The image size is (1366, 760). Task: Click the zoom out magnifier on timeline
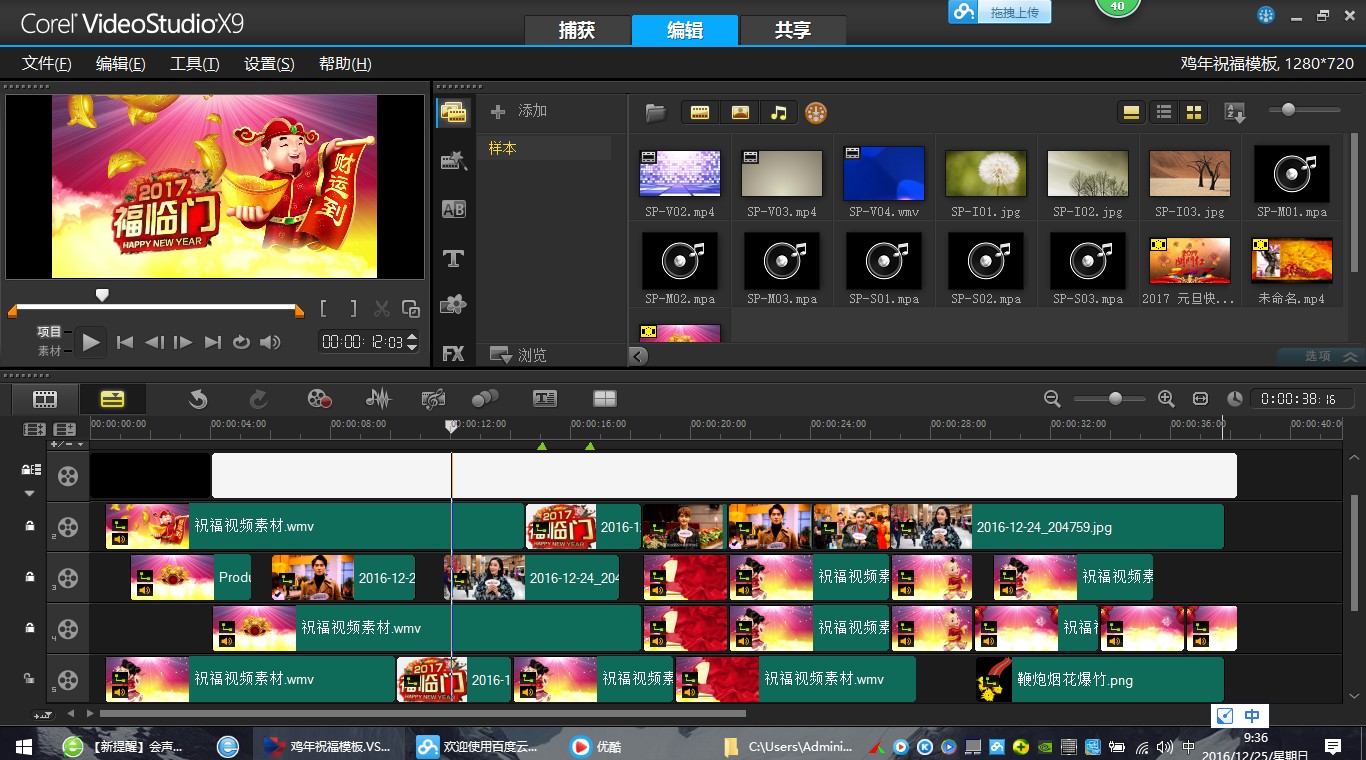1052,398
